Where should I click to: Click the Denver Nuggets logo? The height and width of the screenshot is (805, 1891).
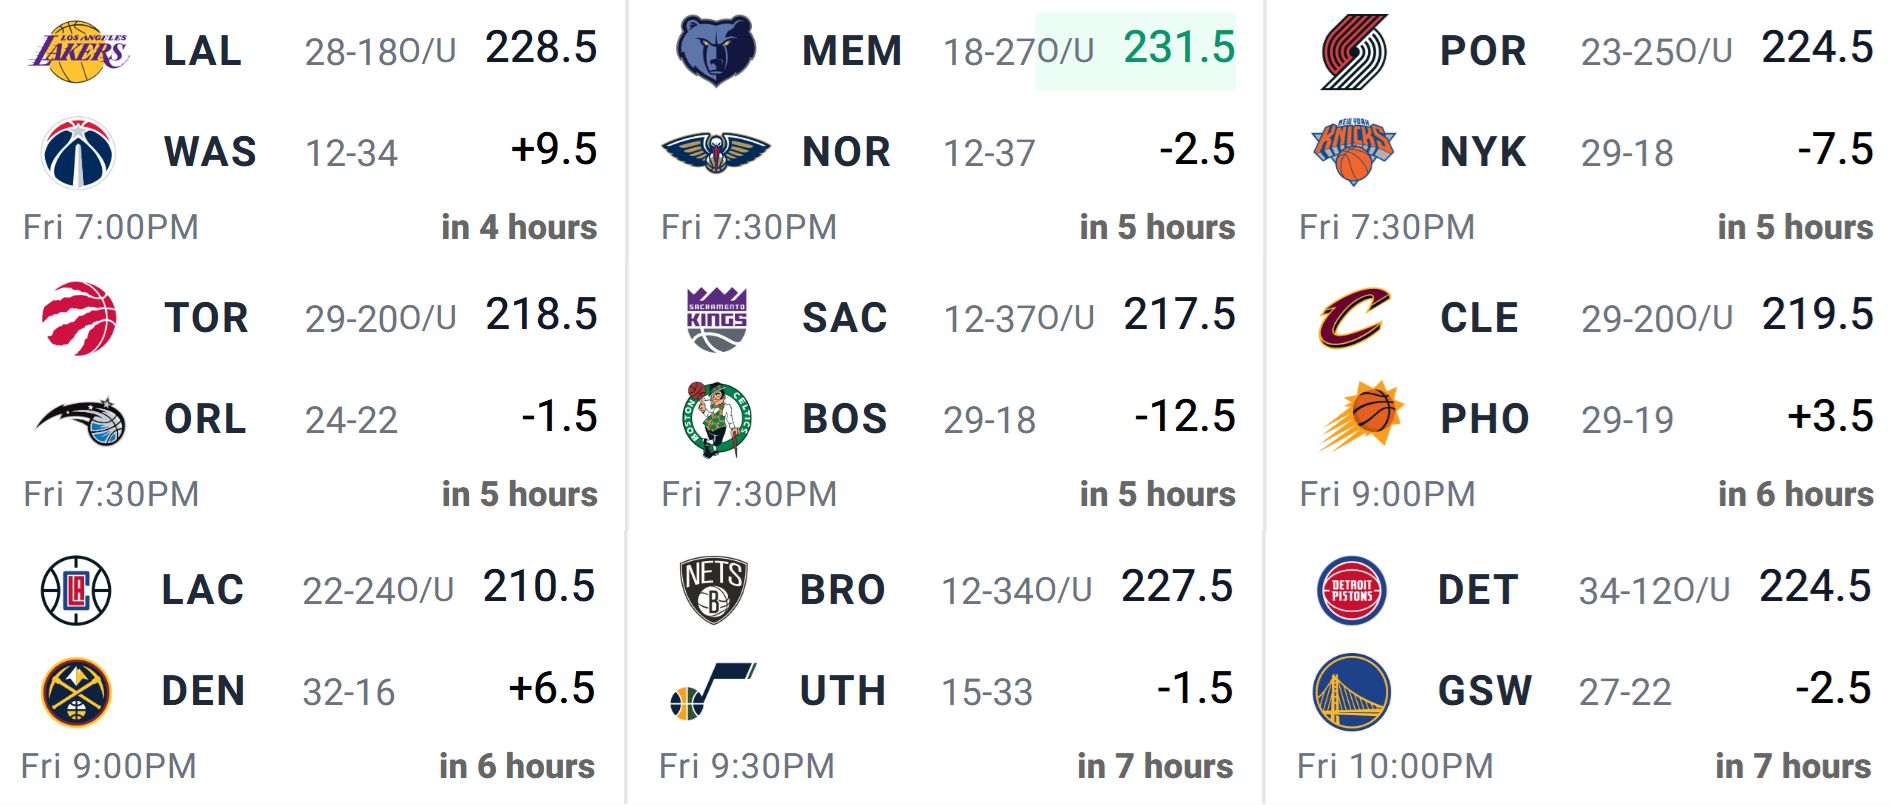(x=76, y=692)
